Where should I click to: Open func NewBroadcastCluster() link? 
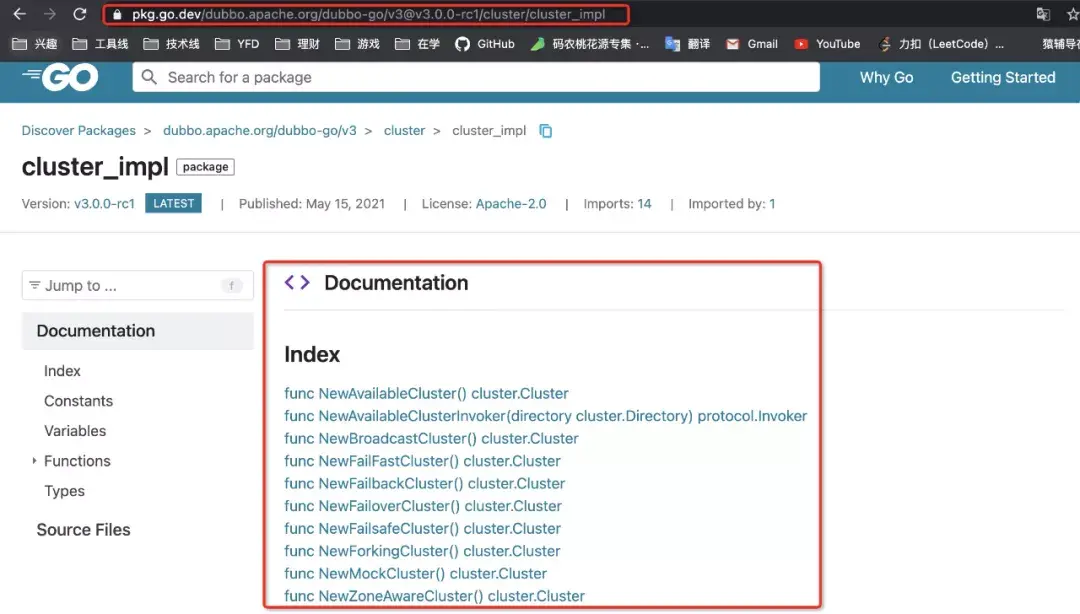click(431, 439)
